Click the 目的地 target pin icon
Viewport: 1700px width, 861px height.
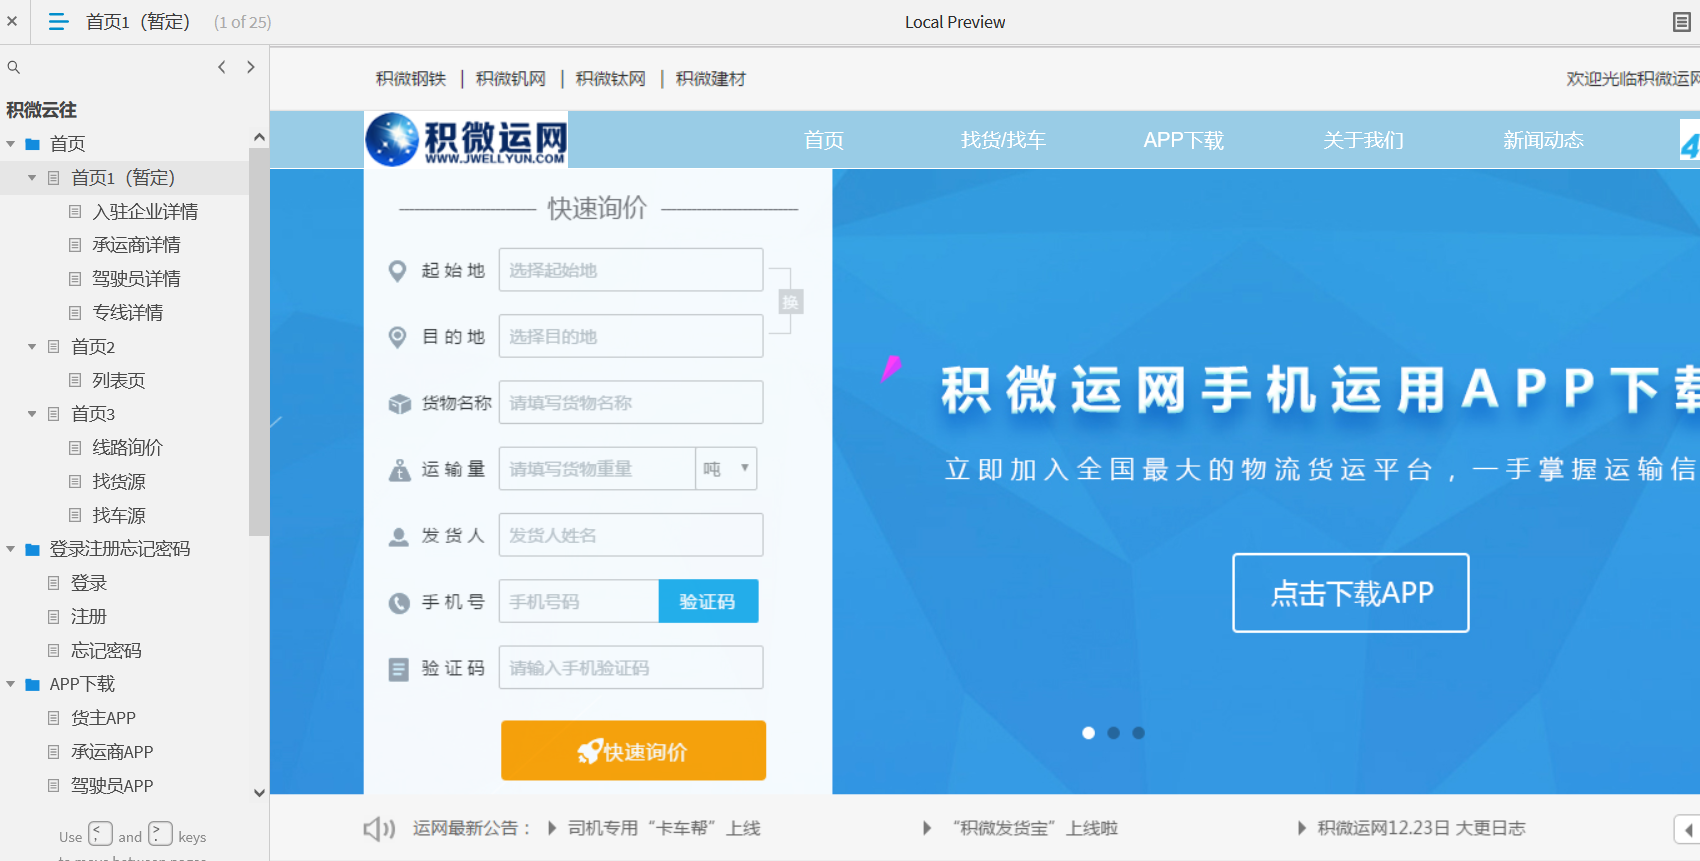point(397,337)
